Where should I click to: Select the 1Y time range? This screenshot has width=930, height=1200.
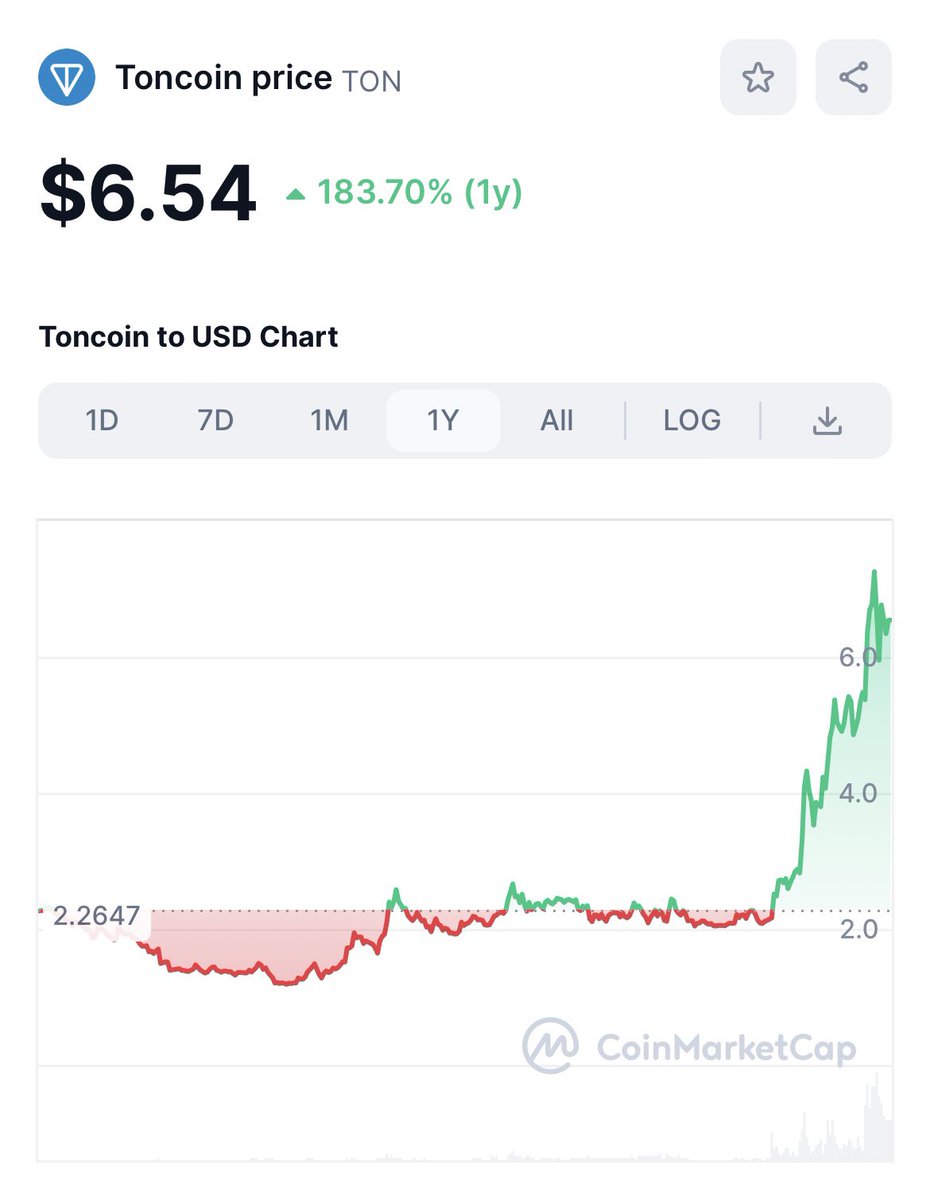[443, 421]
